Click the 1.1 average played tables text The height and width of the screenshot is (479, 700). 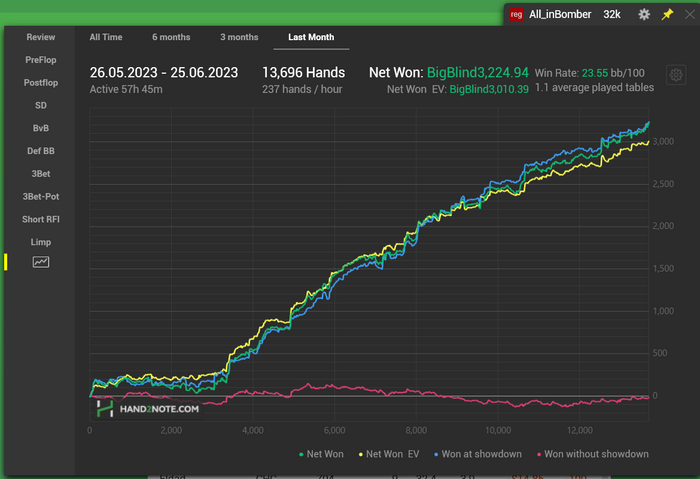coord(595,87)
